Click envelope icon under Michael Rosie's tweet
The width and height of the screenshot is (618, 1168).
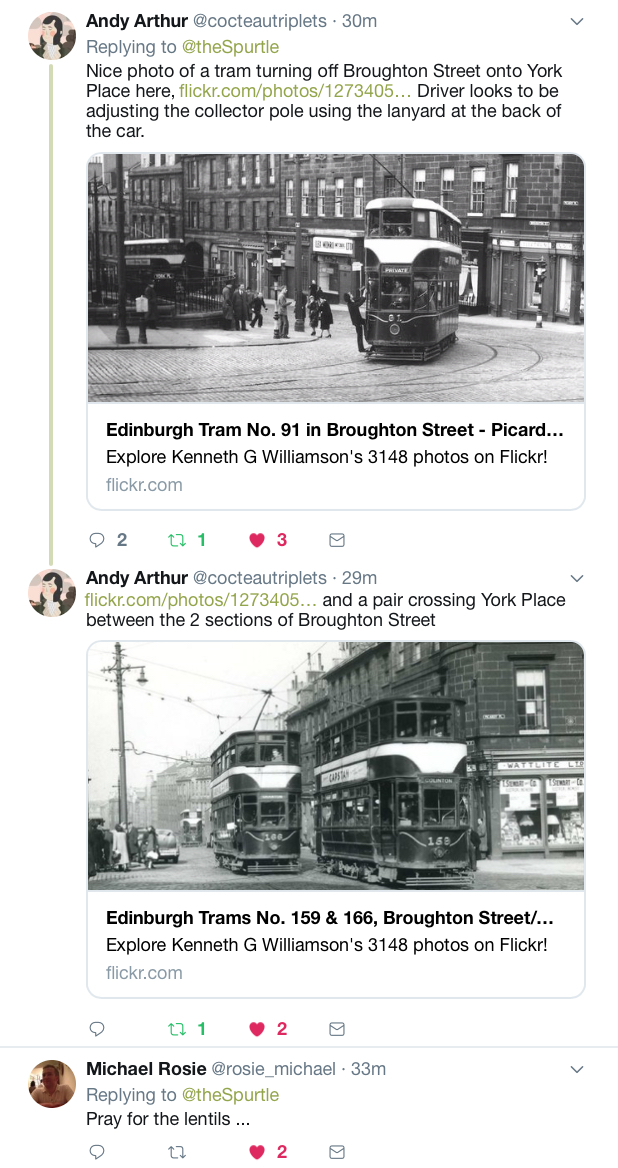click(337, 1152)
